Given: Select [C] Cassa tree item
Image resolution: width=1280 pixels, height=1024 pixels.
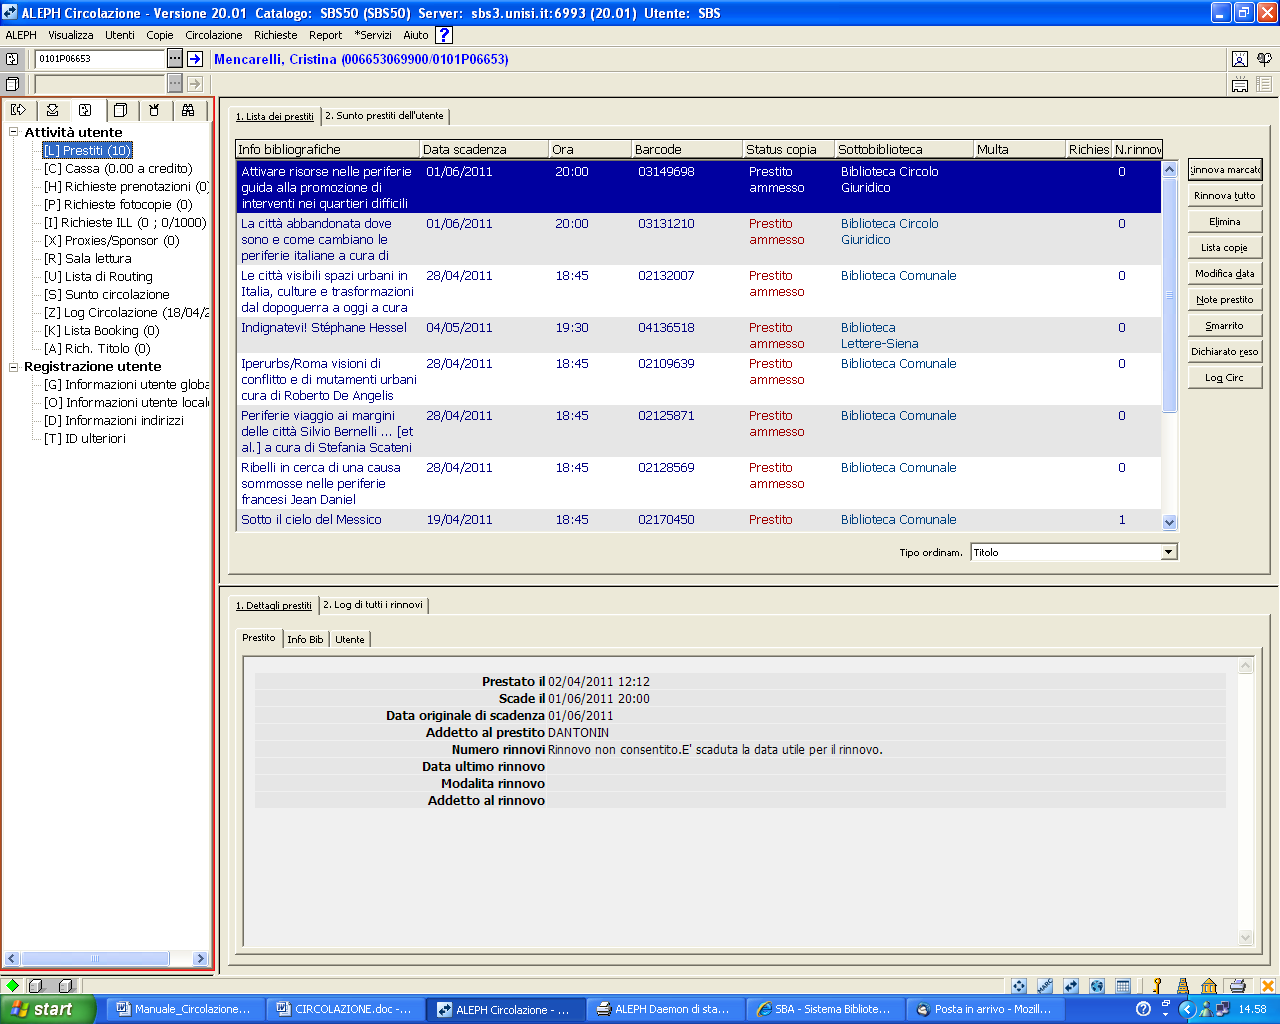Looking at the screenshot, I should click(118, 169).
